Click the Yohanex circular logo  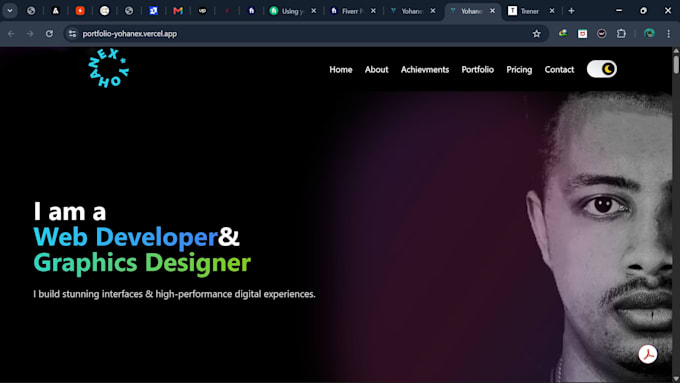(109, 68)
